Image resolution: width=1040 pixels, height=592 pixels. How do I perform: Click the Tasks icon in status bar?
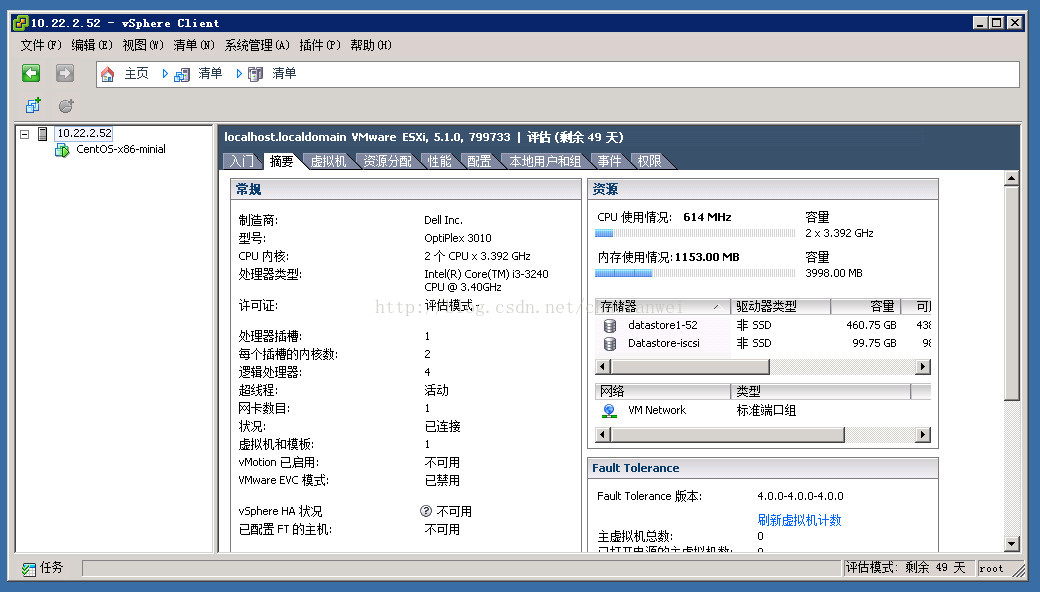point(29,569)
